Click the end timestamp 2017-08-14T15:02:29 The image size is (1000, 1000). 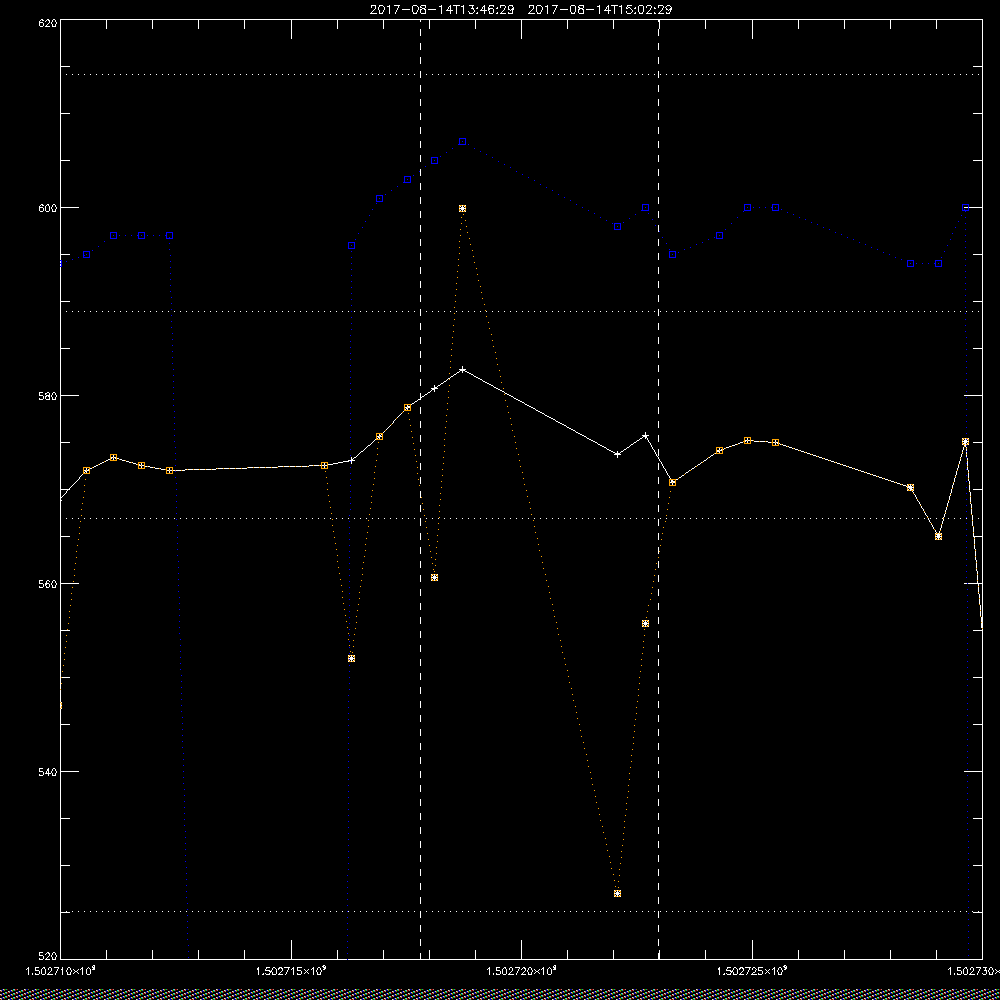tap(600, 10)
